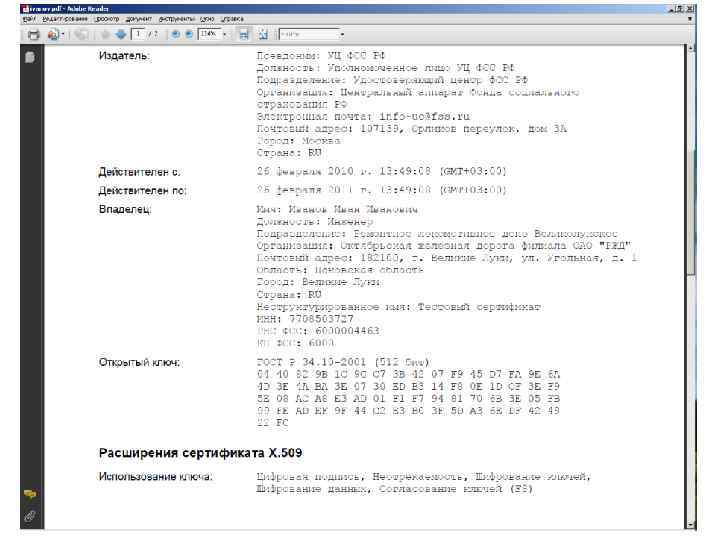Click the page number input field

point(138,34)
